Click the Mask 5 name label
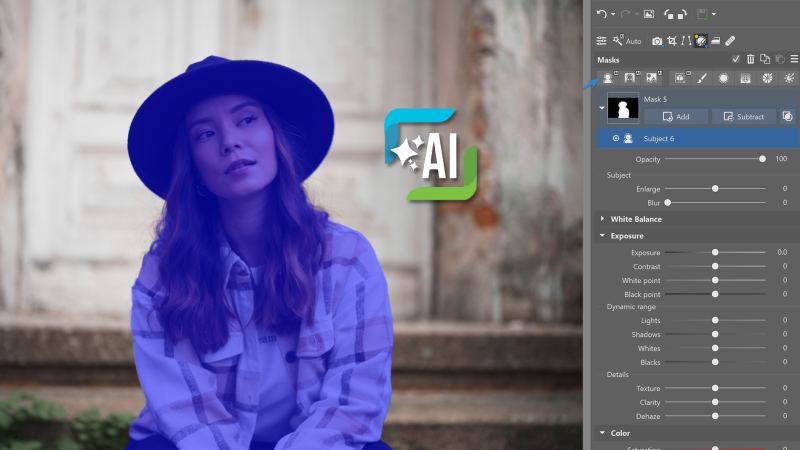The width and height of the screenshot is (800, 450). point(655,99)
